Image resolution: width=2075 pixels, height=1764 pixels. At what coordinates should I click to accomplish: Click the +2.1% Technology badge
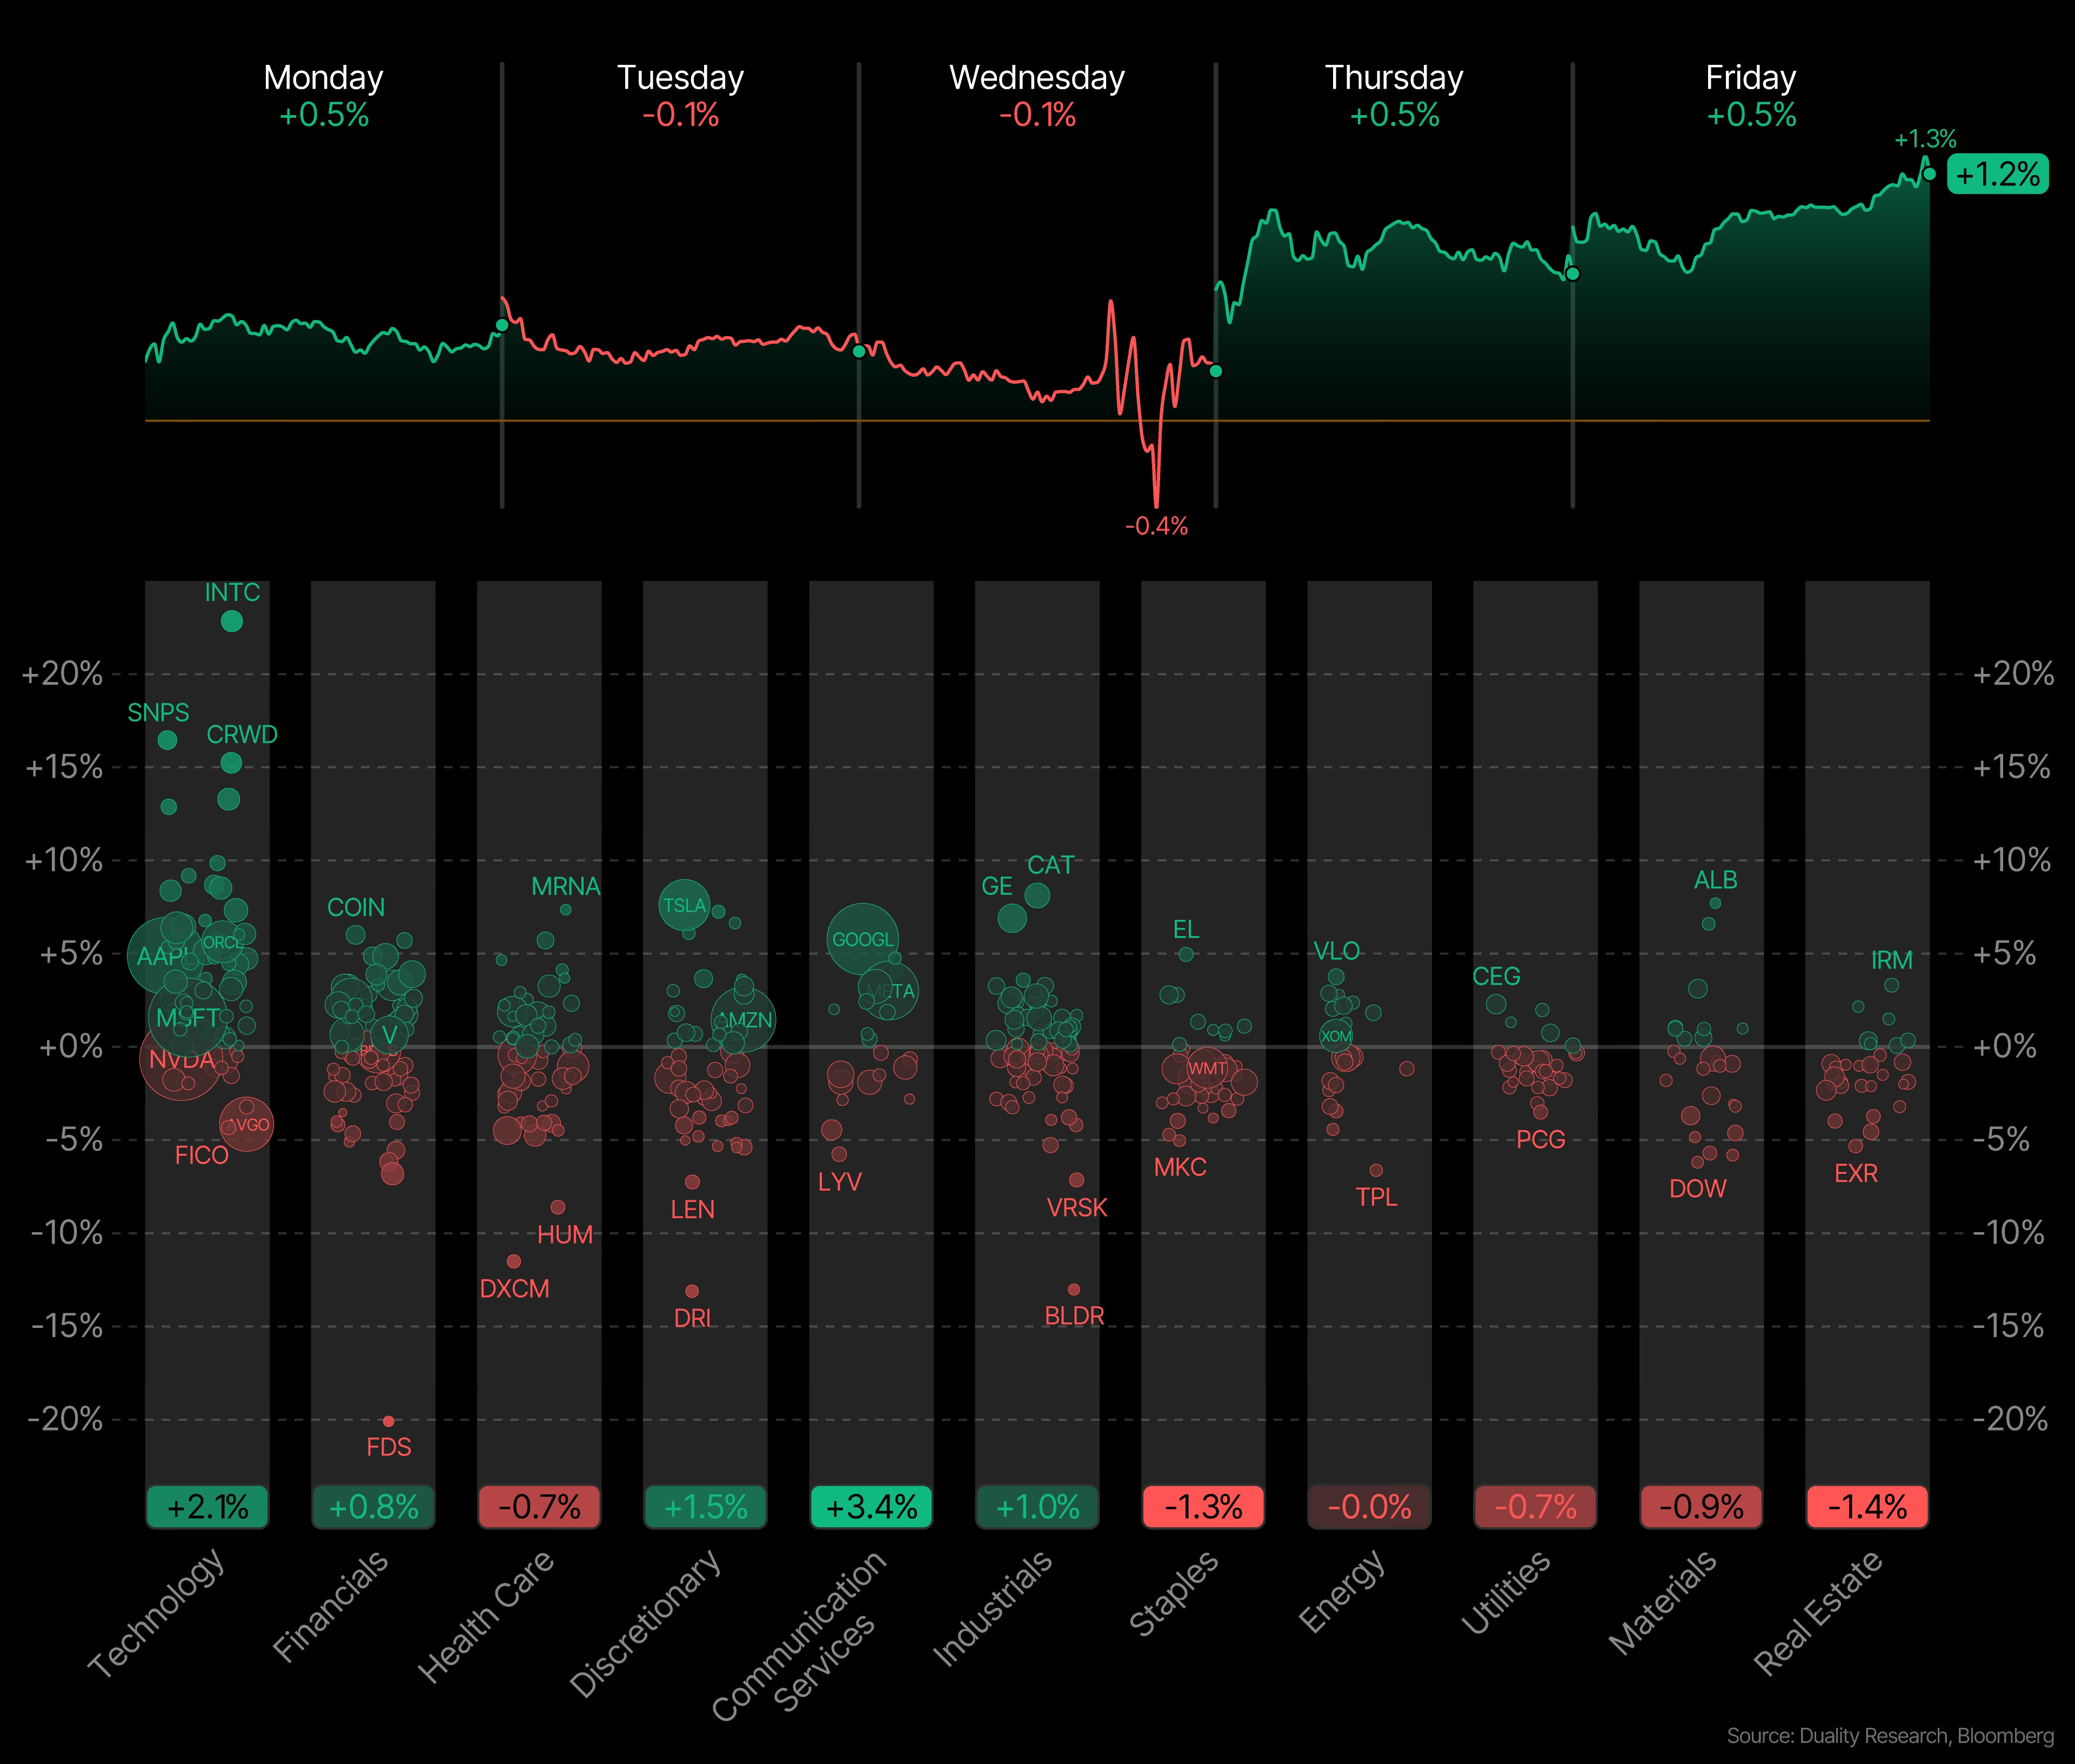207,1507
